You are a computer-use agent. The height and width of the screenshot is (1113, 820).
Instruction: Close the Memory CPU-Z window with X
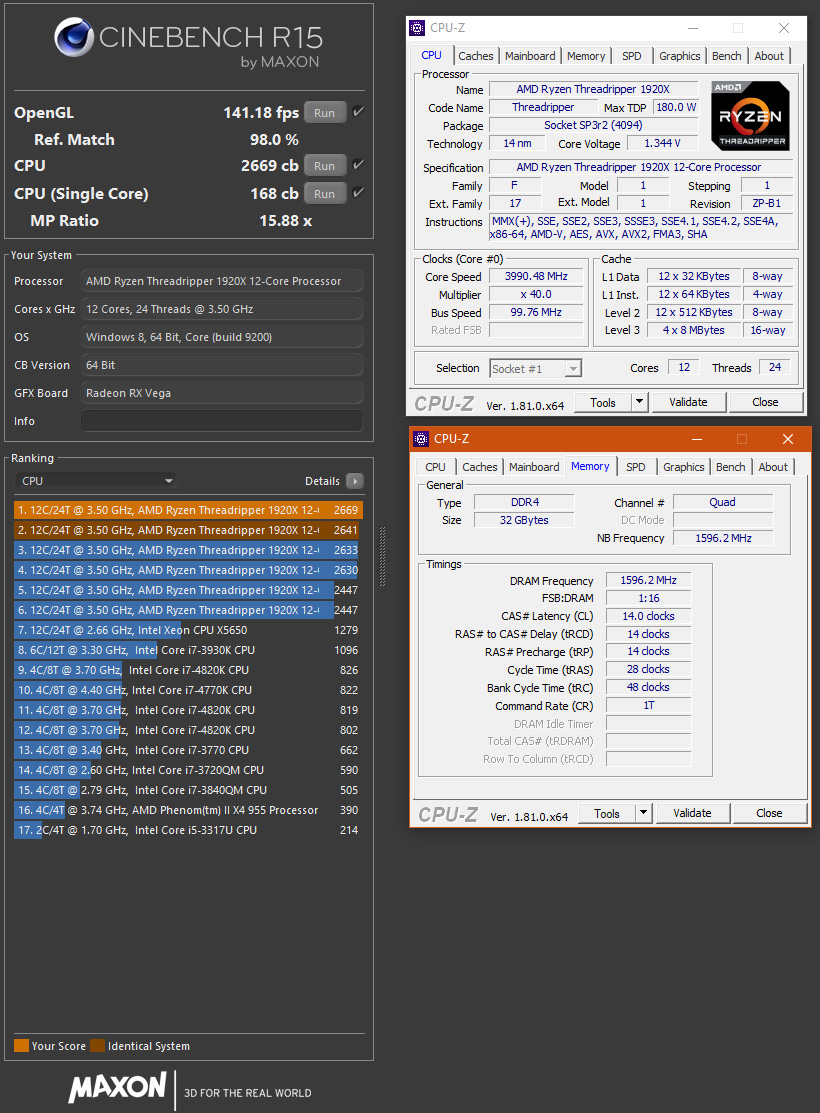(x=787, y=439)
